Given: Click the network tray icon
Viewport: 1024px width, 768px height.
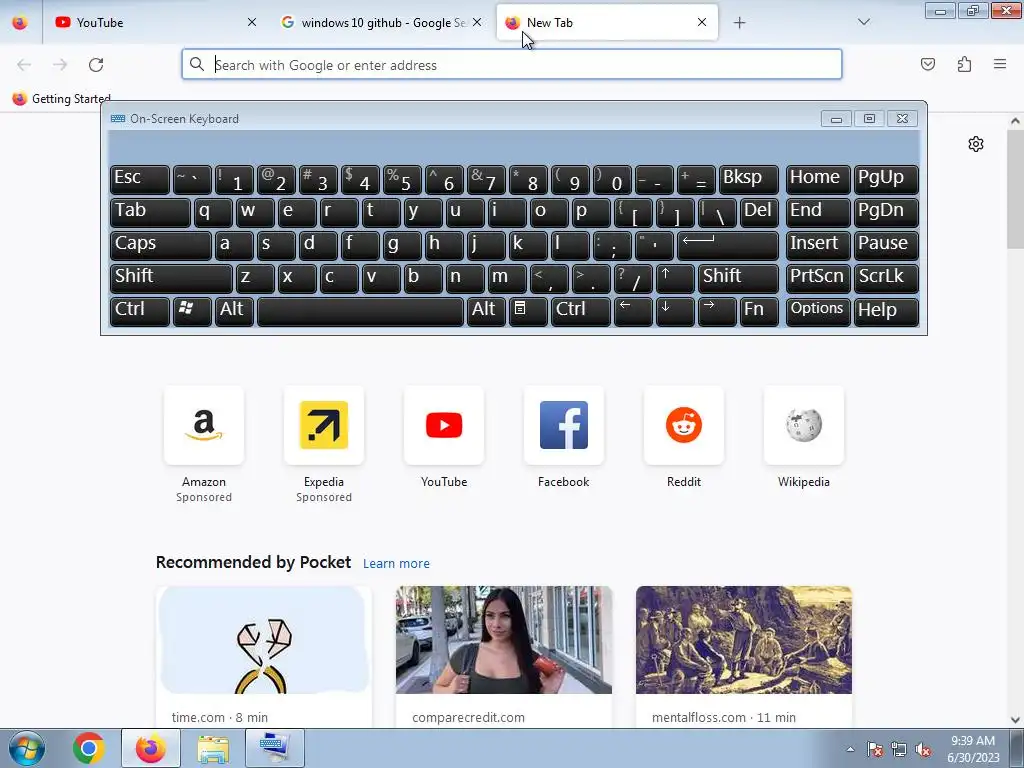Looking at the screenshot, I should click(899, 750).
